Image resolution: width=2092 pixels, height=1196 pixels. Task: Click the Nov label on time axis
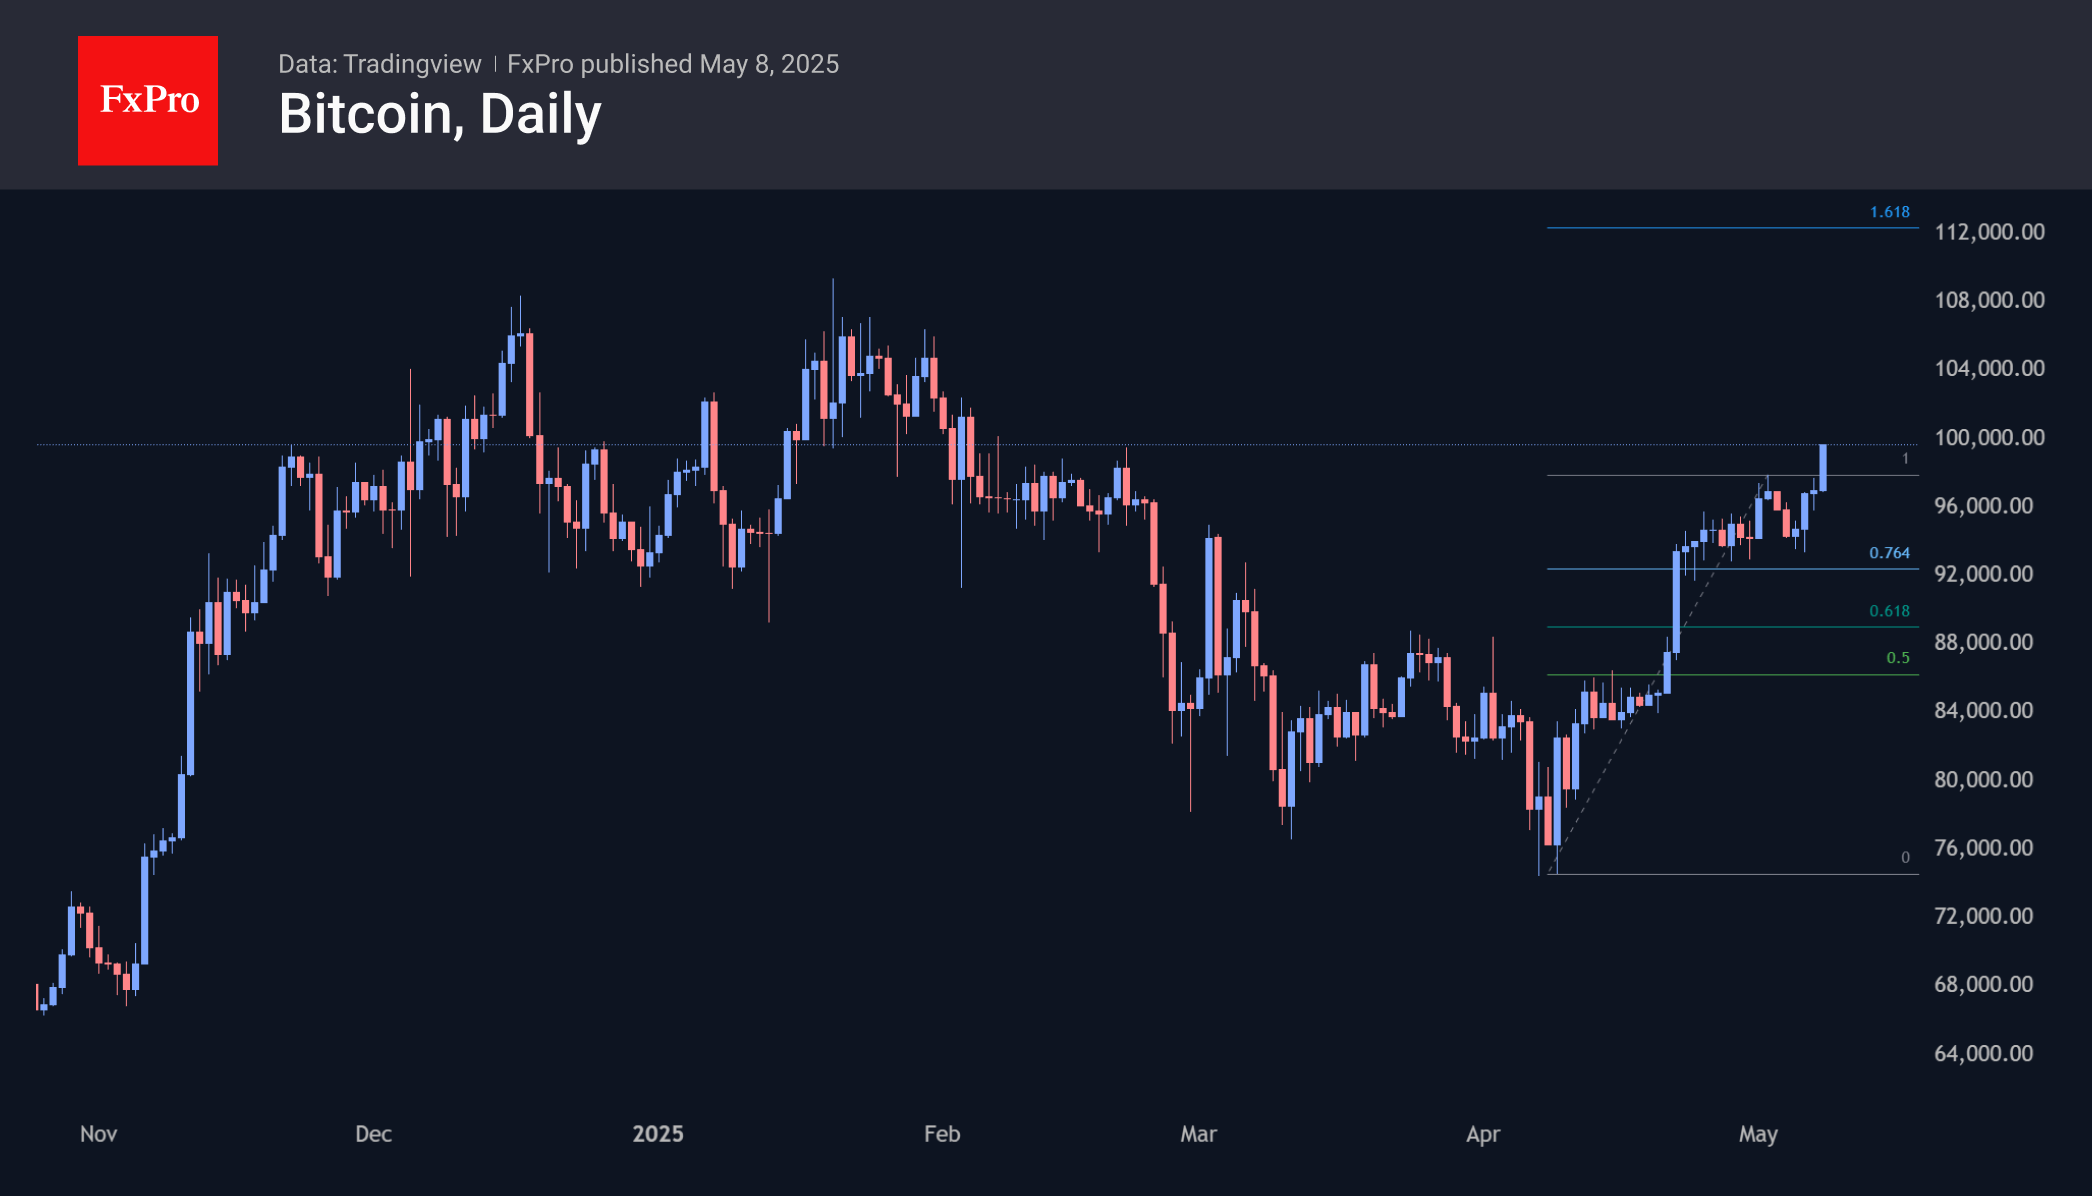click(x=98, y=1134)
